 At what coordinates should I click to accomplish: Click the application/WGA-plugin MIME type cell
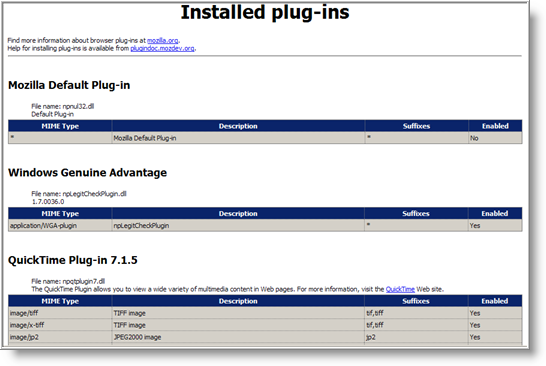coord(60,225)
